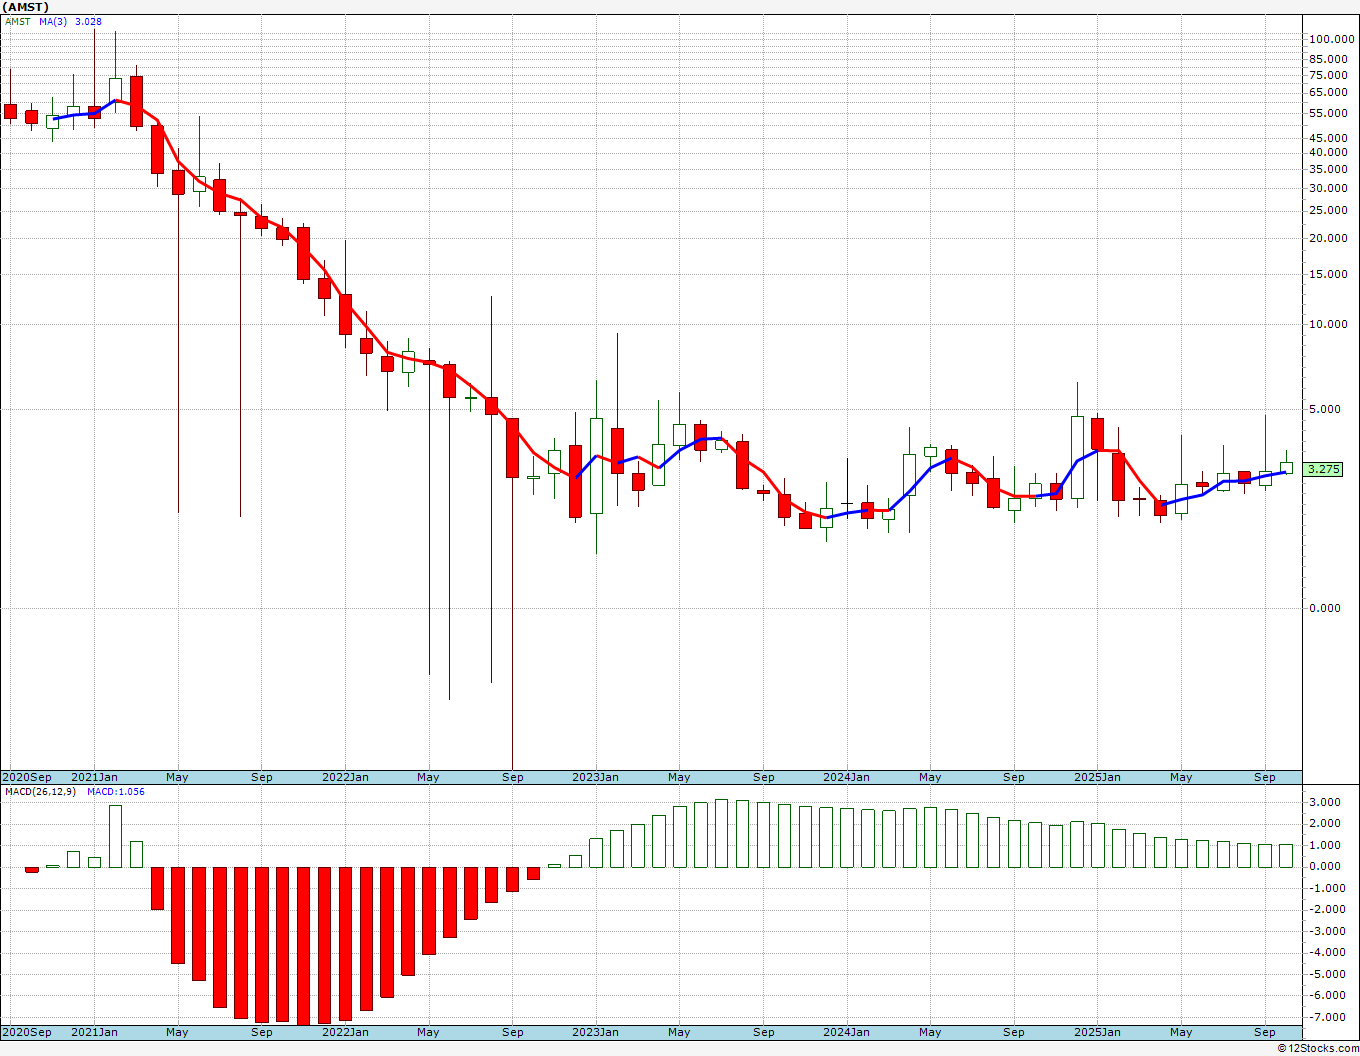The image size is (1360, 1056).
Task: Select 2023Jan on the price chart date axis
Action: pos(596,777)
